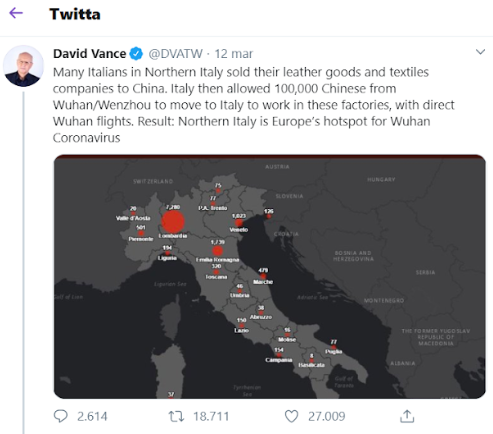The height and width of the screenshot is (434, 493).
Task: Open the share upload icon
Action: click(x=407, y=416)
